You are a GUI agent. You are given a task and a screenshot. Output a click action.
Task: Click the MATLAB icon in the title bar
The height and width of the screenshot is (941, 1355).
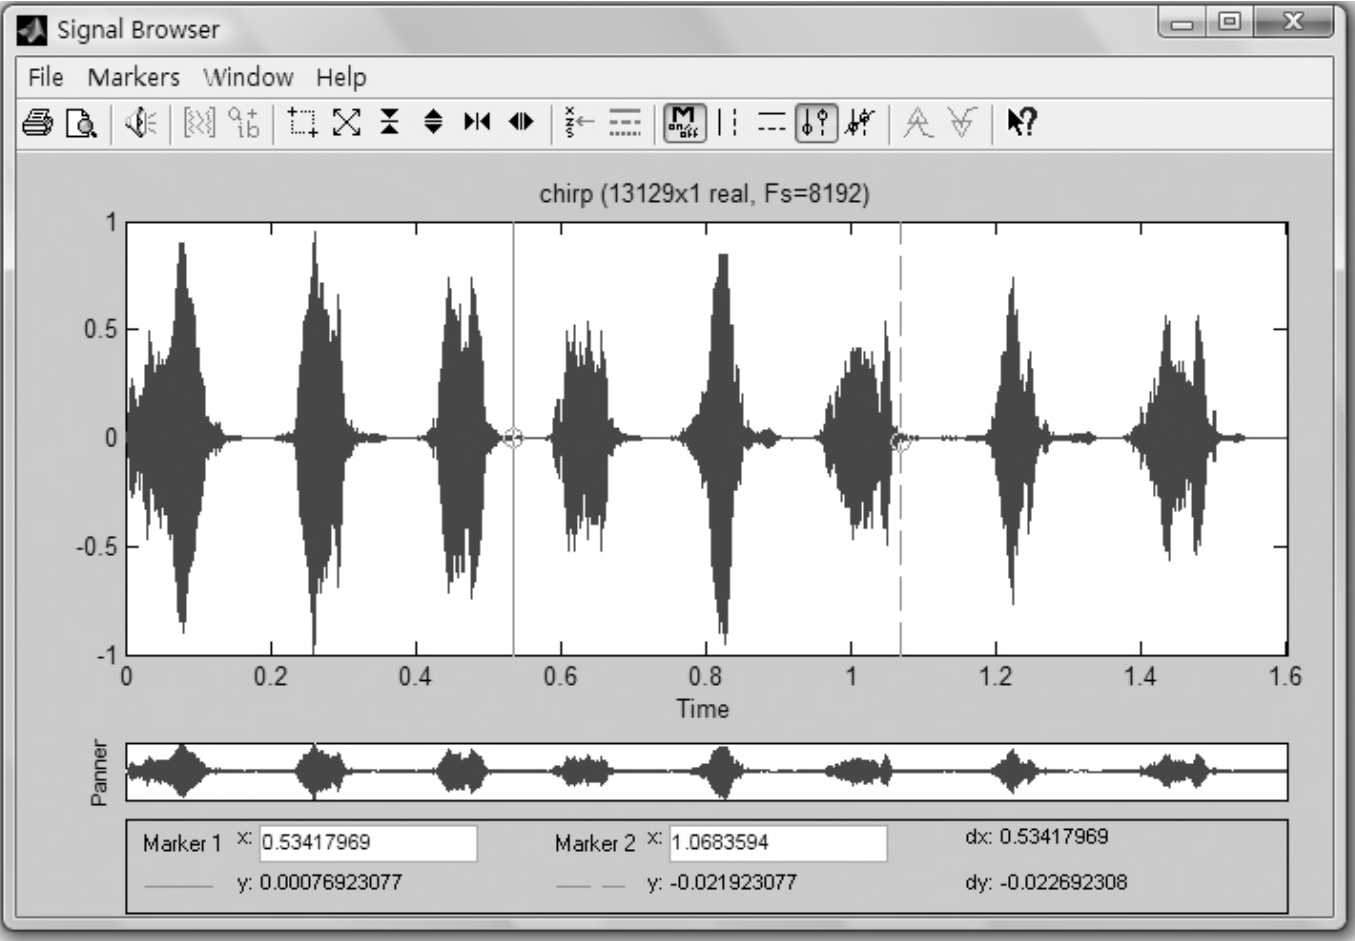(33, 30)
